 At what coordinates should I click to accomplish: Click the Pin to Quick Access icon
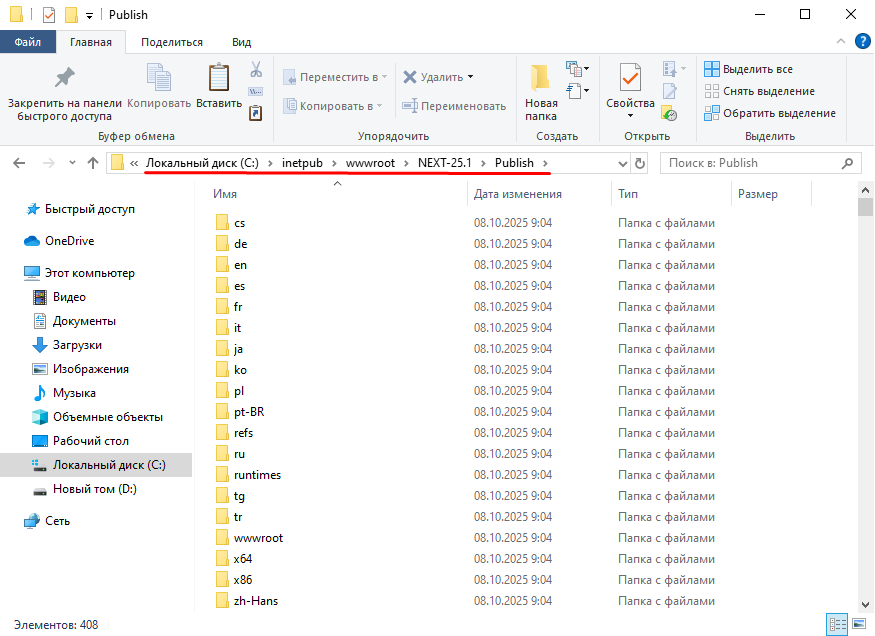(x=64, y=78)
